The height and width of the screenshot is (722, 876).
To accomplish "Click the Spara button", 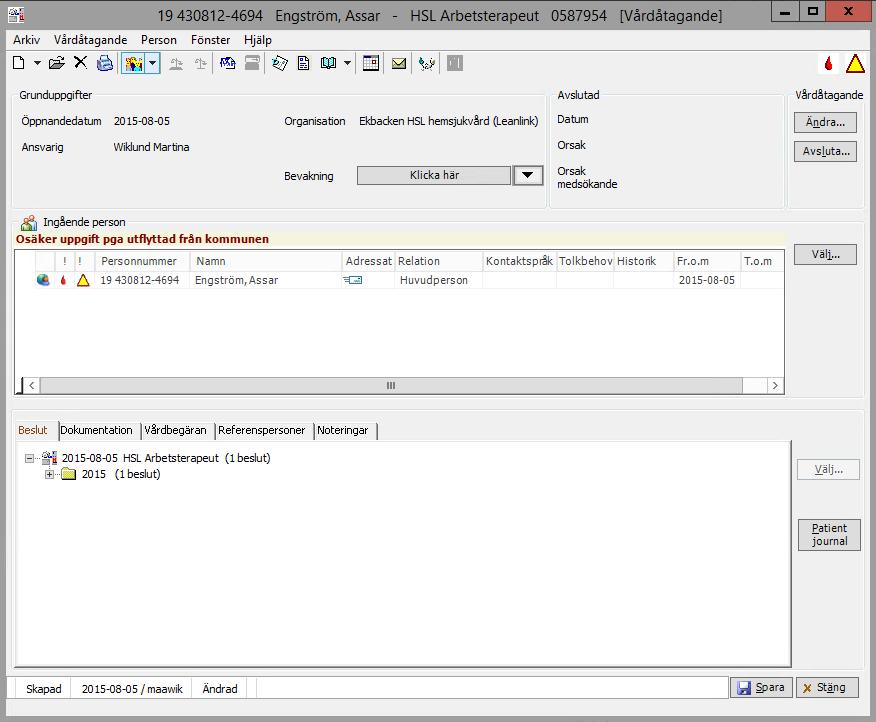I will [x=761, y=687].
